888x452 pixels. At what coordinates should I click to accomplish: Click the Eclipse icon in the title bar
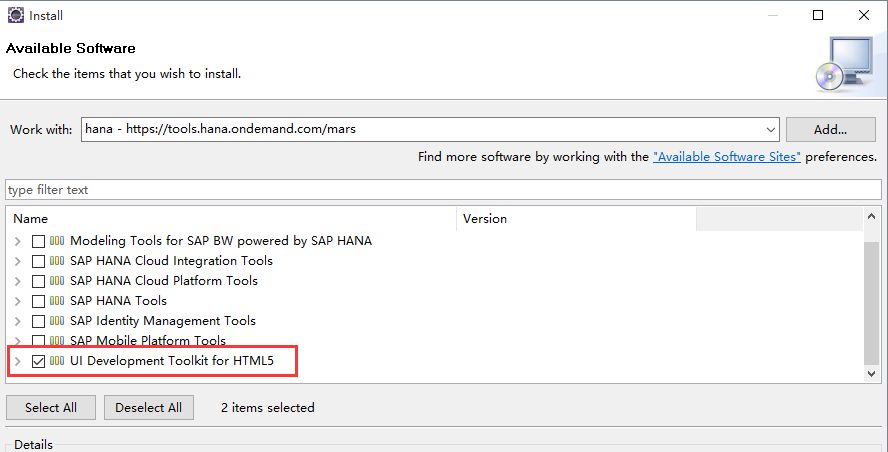click(x=16, y=15)
